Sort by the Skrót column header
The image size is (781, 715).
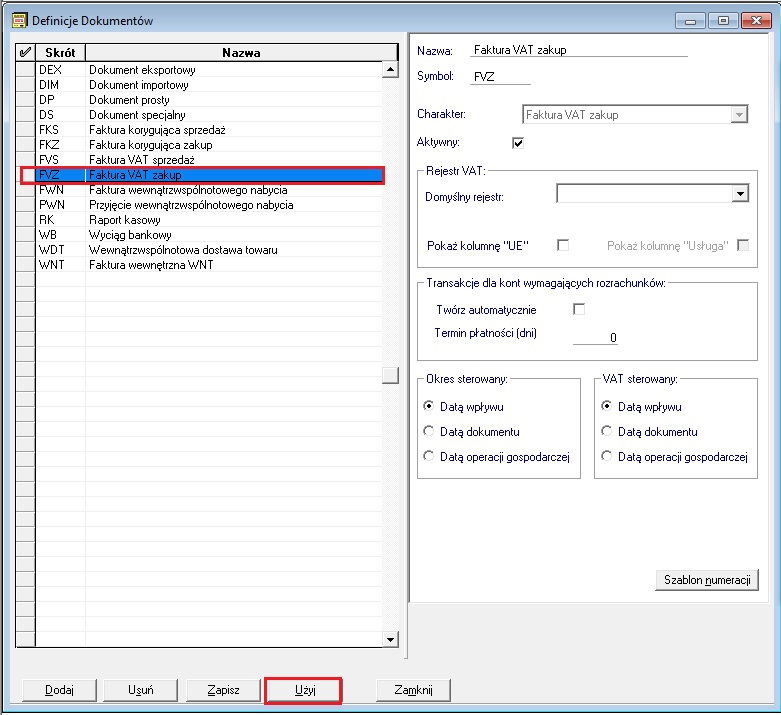pyautogui.click(x=60, y=52)
